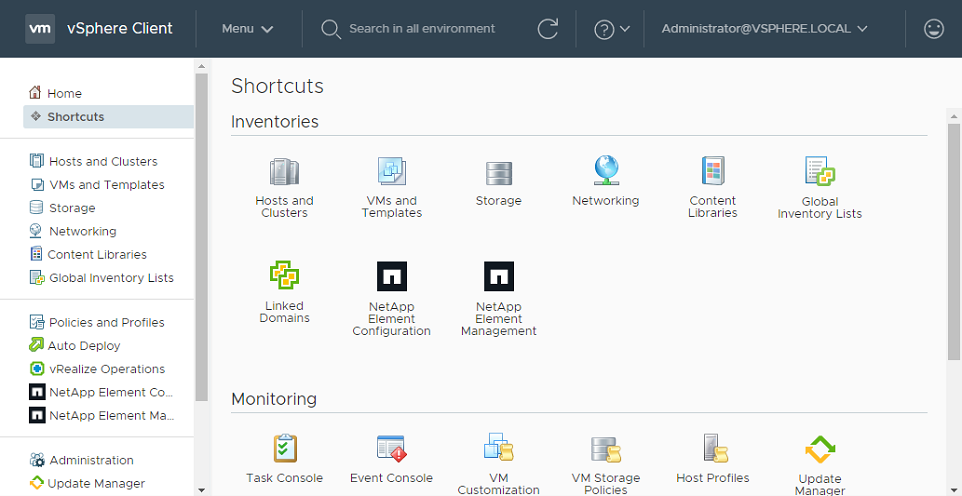Expand the Menu dropdown
Image resolution: width=962 pixels, height=496 pixels.
(247, 29)
